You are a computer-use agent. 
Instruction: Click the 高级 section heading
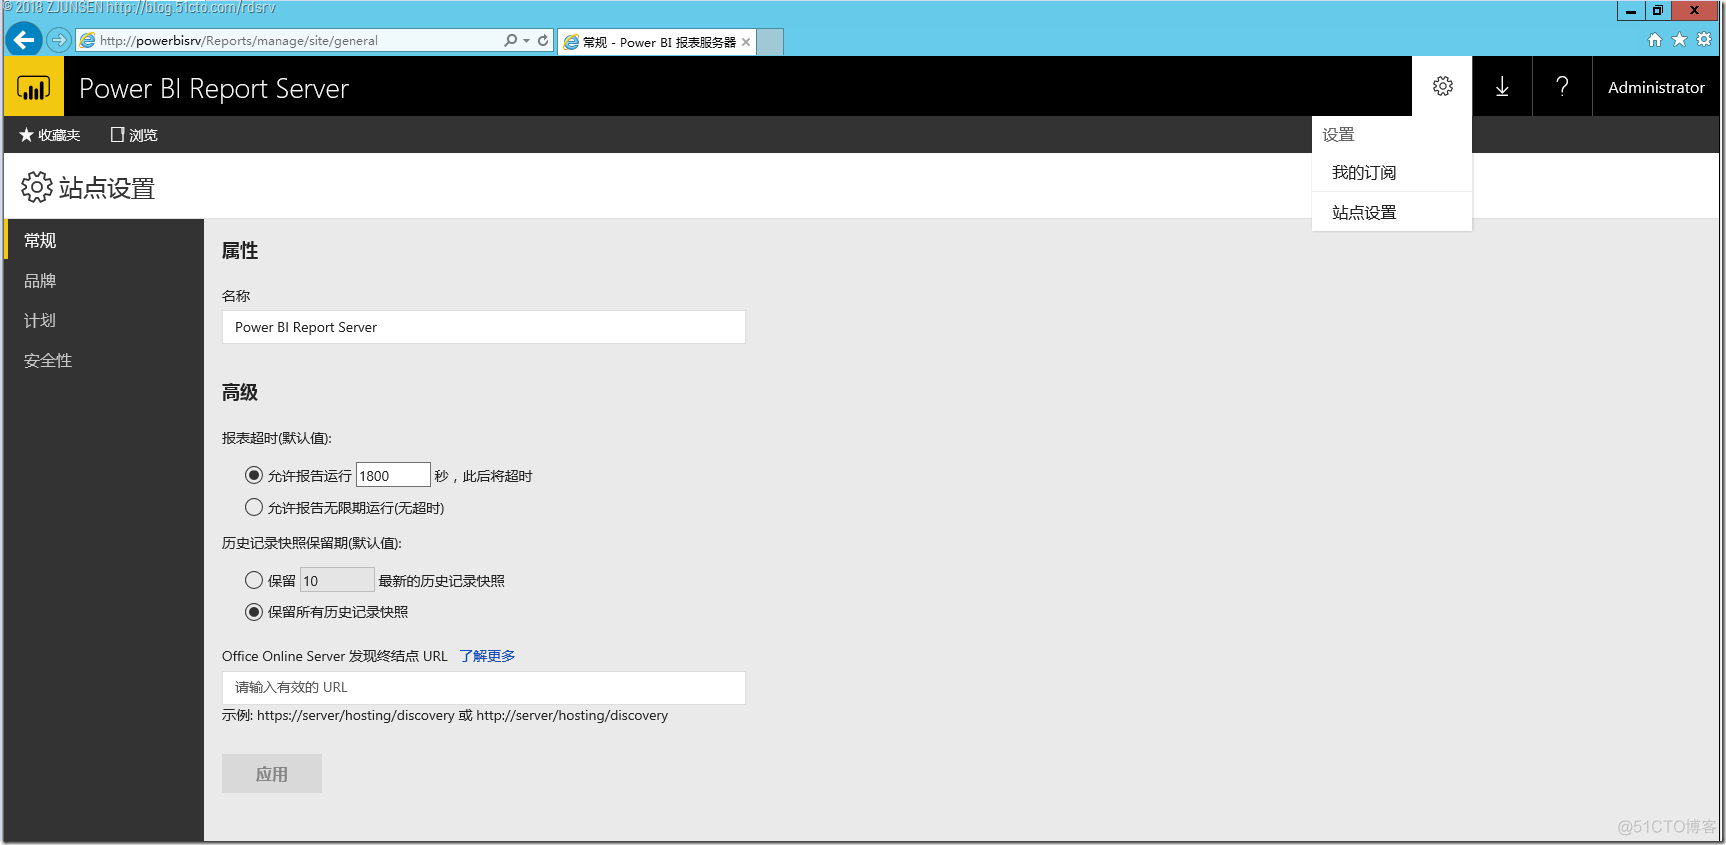(240, 393)
